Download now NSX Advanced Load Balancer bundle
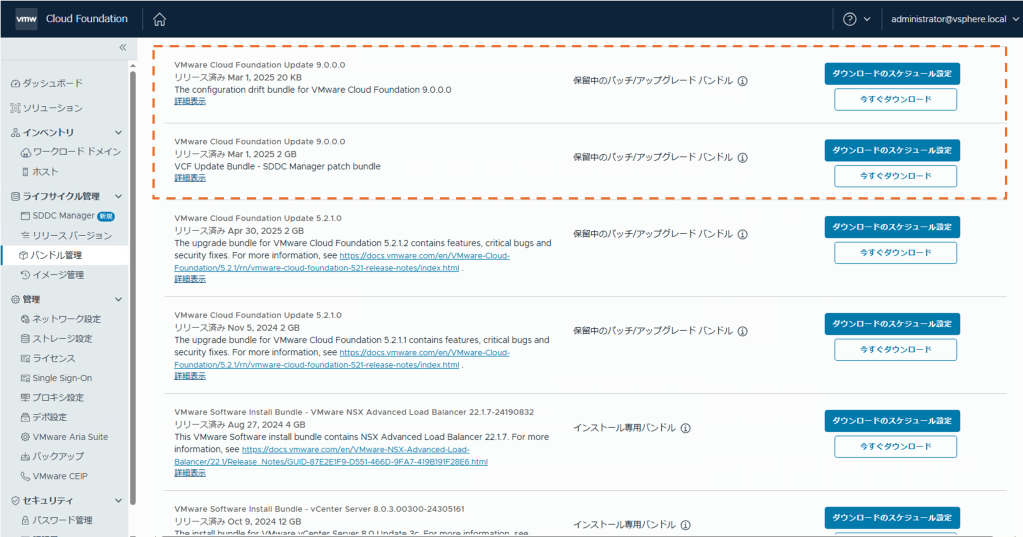The image size is (1023, 537). (895, 446)
